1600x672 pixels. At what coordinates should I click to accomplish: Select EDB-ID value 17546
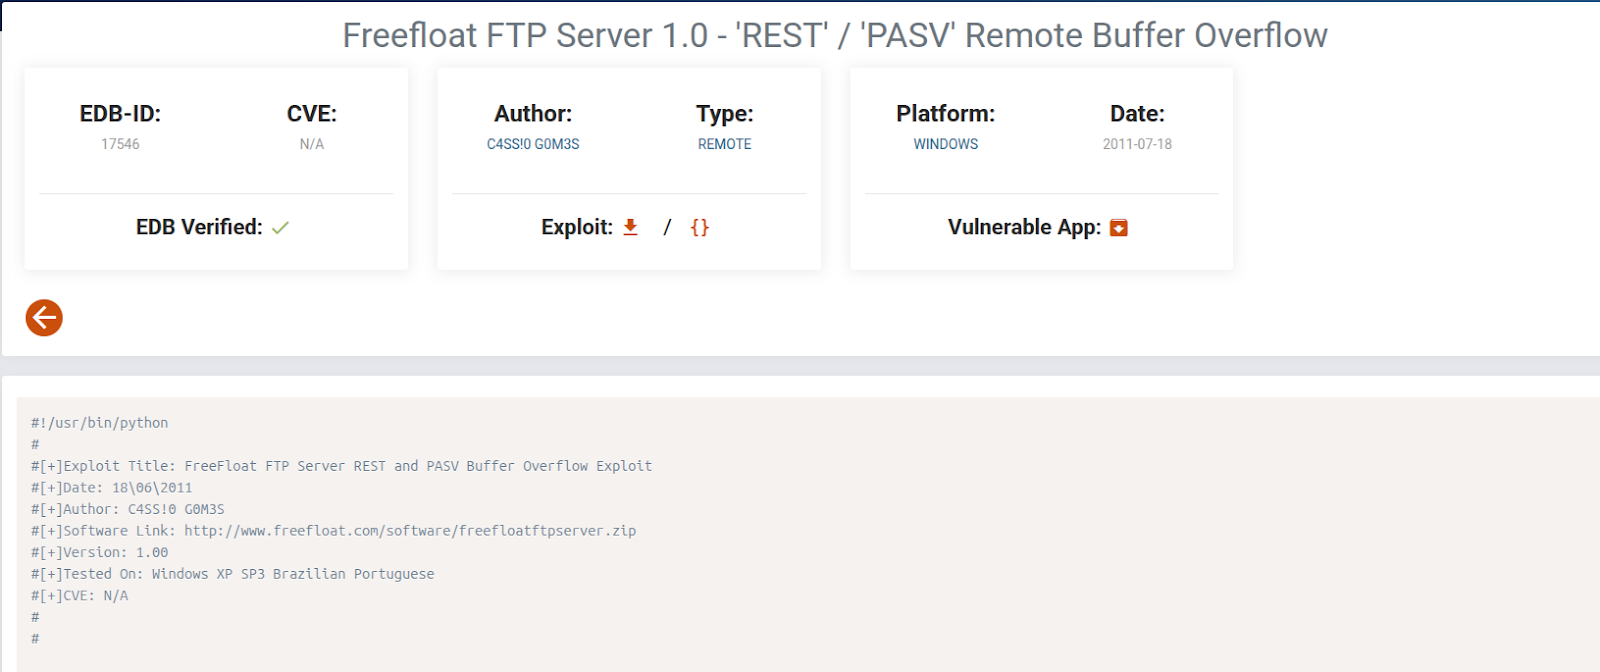120,144
